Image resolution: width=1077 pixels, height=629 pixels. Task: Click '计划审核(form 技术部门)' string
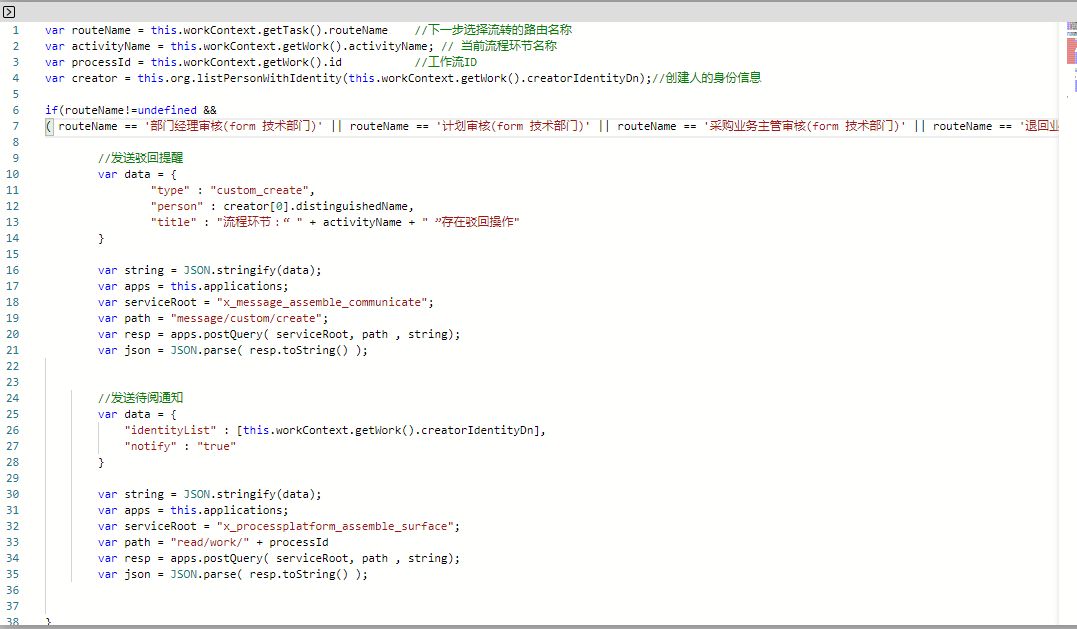pyautogui.click(x=512, y=126)
